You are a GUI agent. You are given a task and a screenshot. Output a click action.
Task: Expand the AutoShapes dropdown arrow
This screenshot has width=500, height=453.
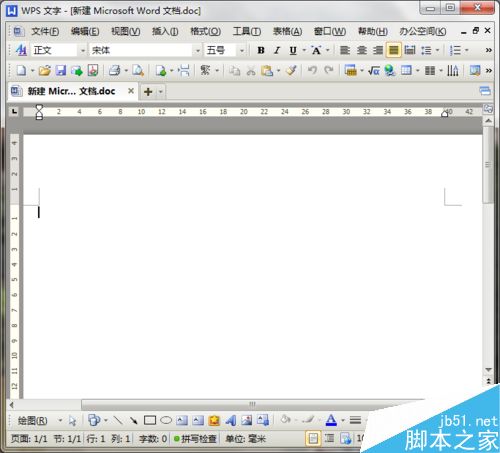click(x=106, y=420)
